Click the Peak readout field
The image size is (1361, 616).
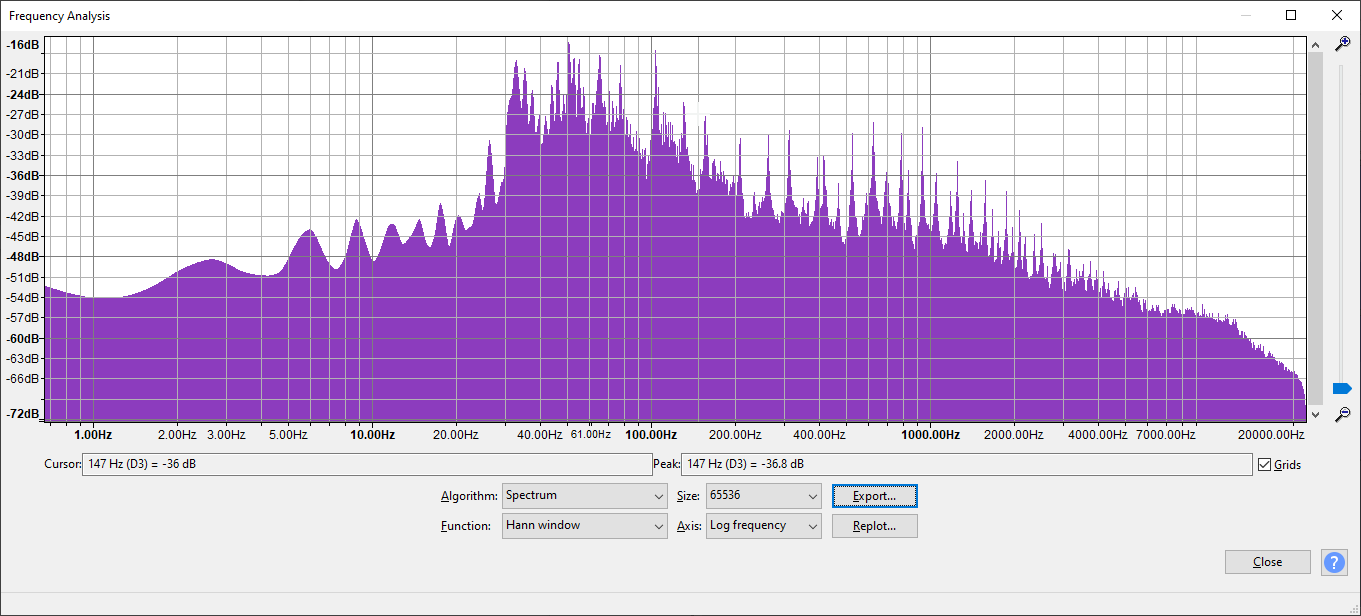965,465
